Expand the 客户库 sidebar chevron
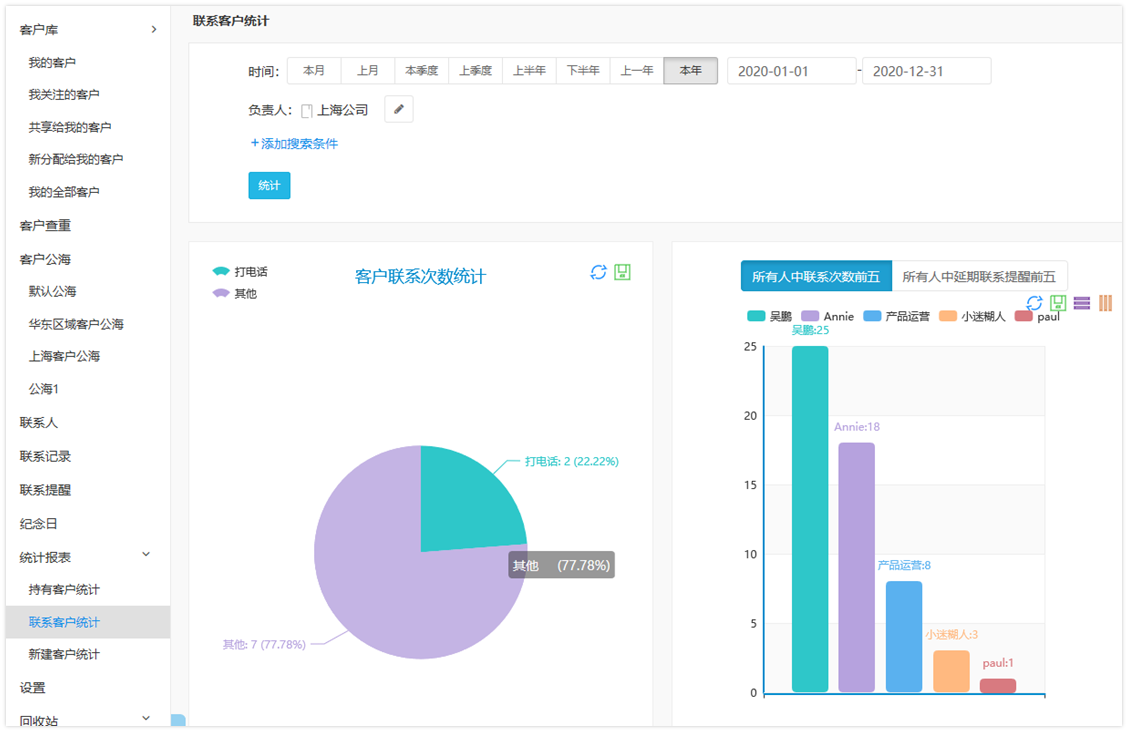This screenshot has height=732, width=1128. pos(153,30)
